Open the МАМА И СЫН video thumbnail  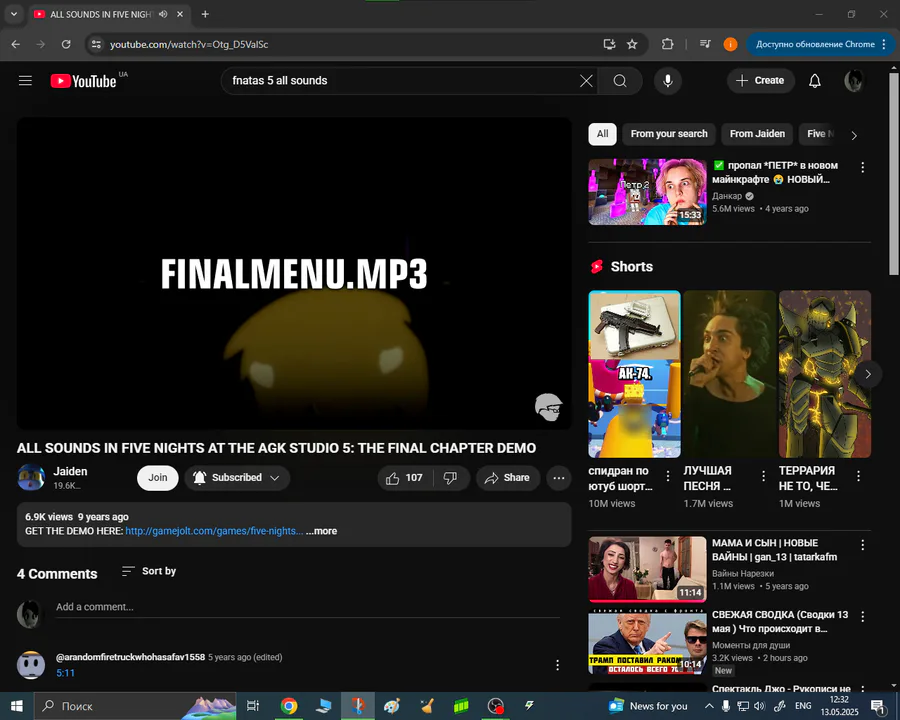(x=647, y=569)
